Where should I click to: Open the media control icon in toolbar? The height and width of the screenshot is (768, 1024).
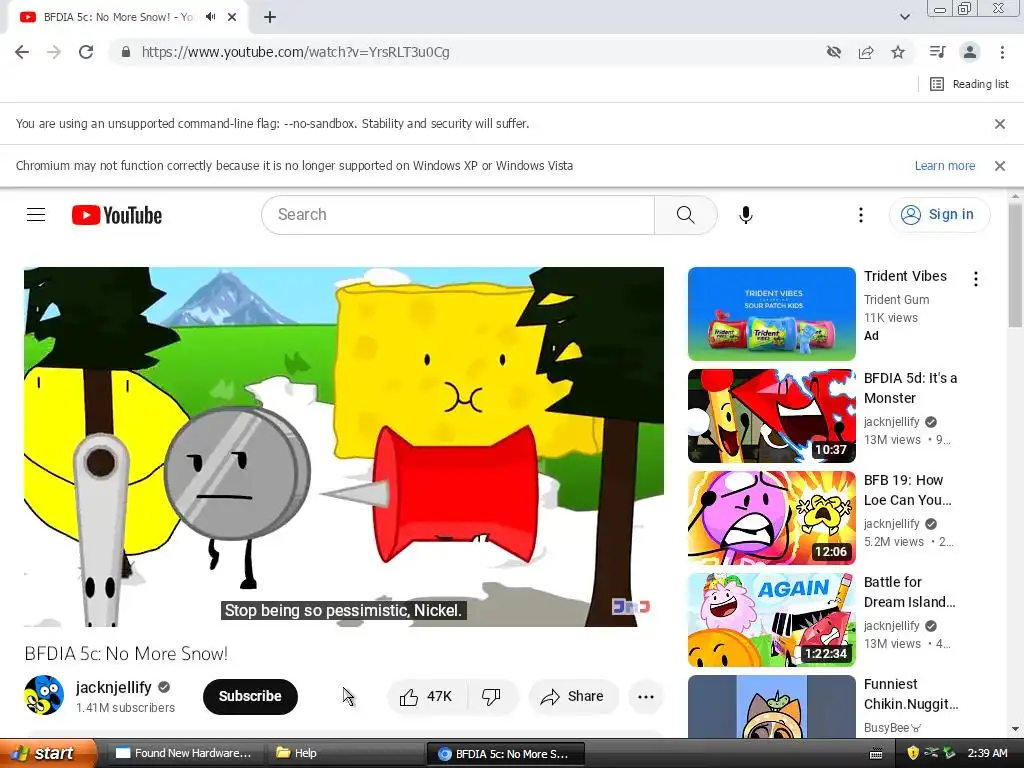[937, 52]
